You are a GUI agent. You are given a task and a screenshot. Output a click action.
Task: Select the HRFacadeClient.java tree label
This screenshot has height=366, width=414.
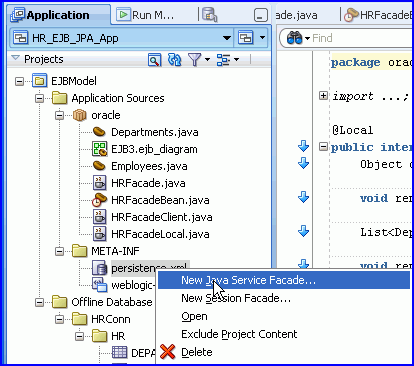tap(162, 217)
